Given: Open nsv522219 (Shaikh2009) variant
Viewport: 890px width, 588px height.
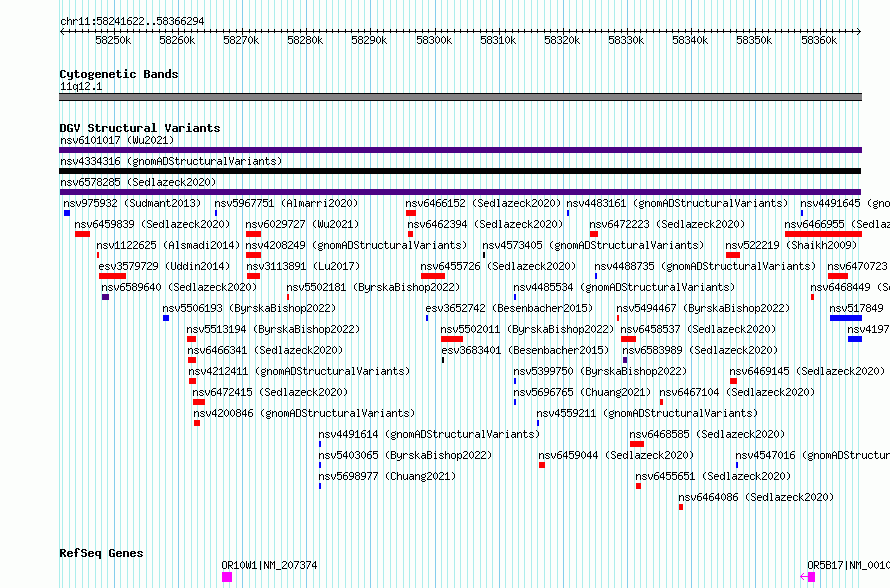Looking at the screenshot, I should coord(791,245).
